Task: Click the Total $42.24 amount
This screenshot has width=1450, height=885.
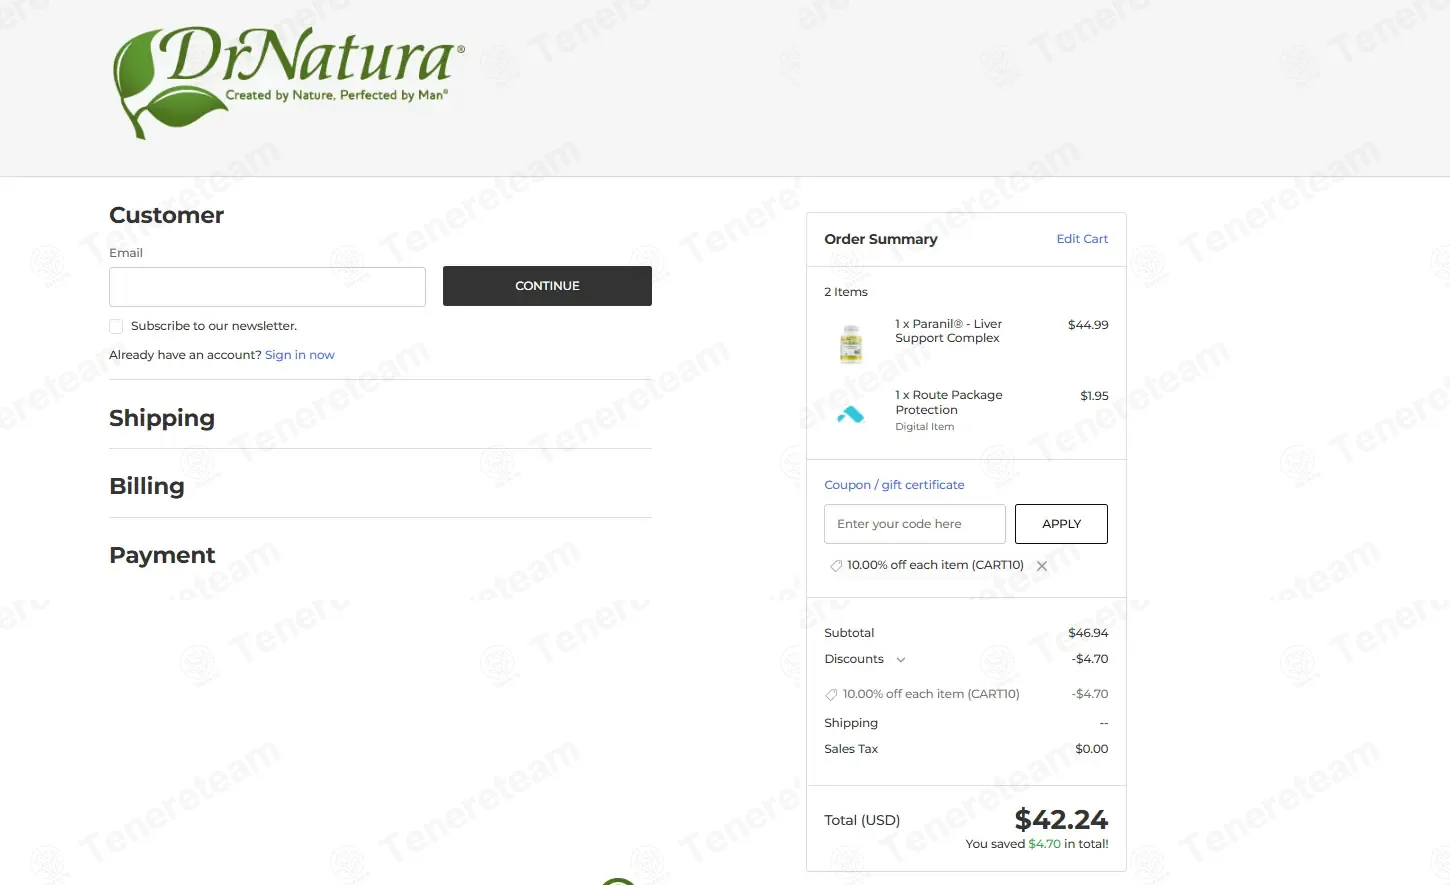Action: point(1061,820)
